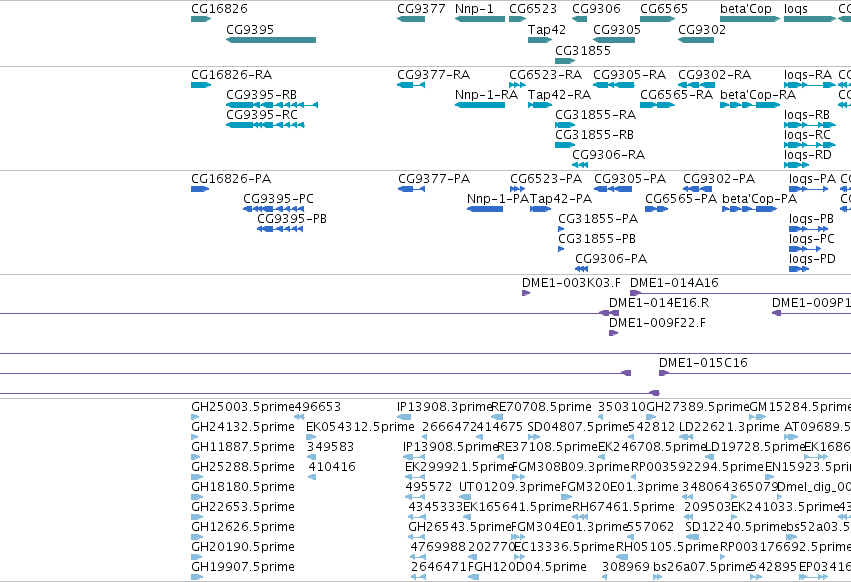Click the CG9305-RA label
The width and height of the screenshot is (851, 582).
tap(630, 74)
